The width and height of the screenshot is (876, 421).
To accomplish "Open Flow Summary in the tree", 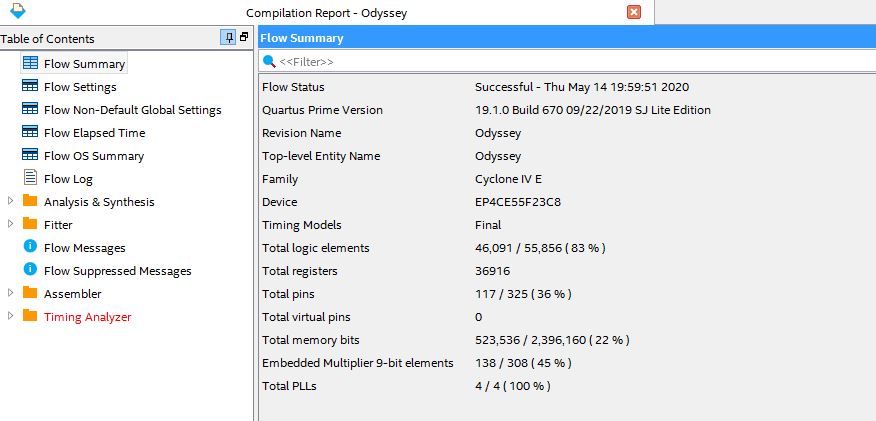I will coord(84,64).
